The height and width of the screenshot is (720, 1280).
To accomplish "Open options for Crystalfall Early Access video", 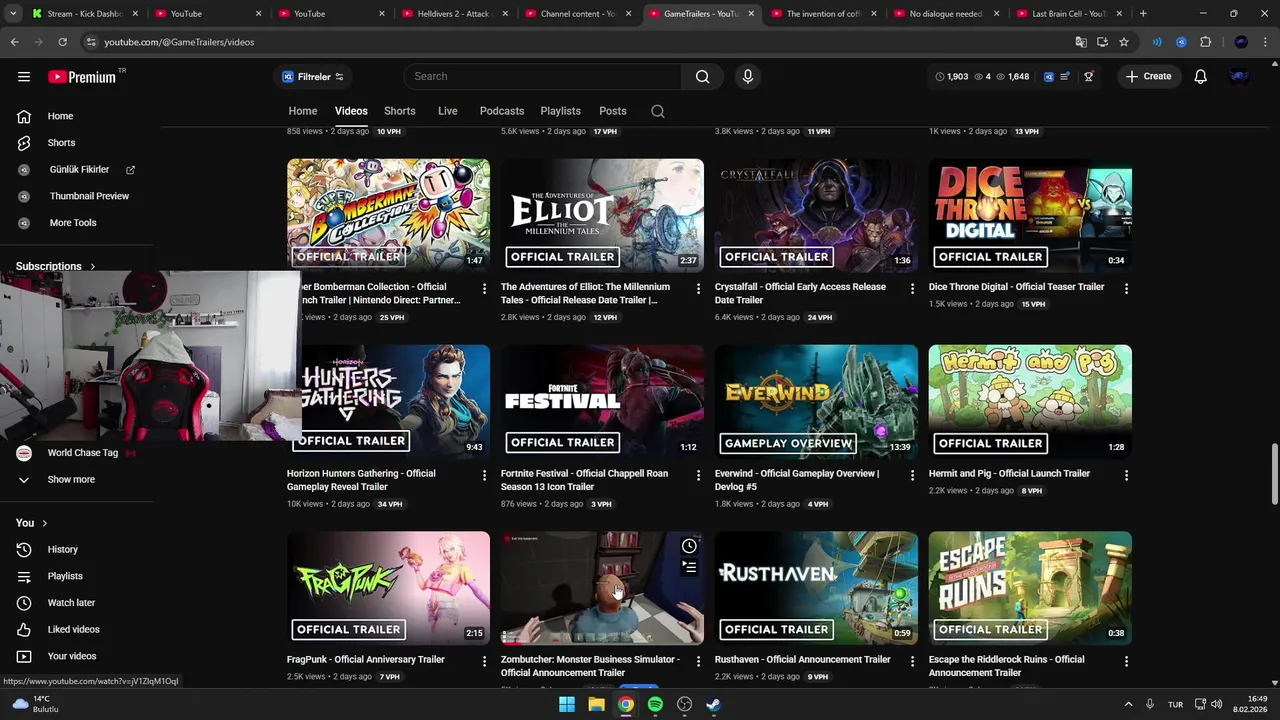I will click(x=912, y=288).
